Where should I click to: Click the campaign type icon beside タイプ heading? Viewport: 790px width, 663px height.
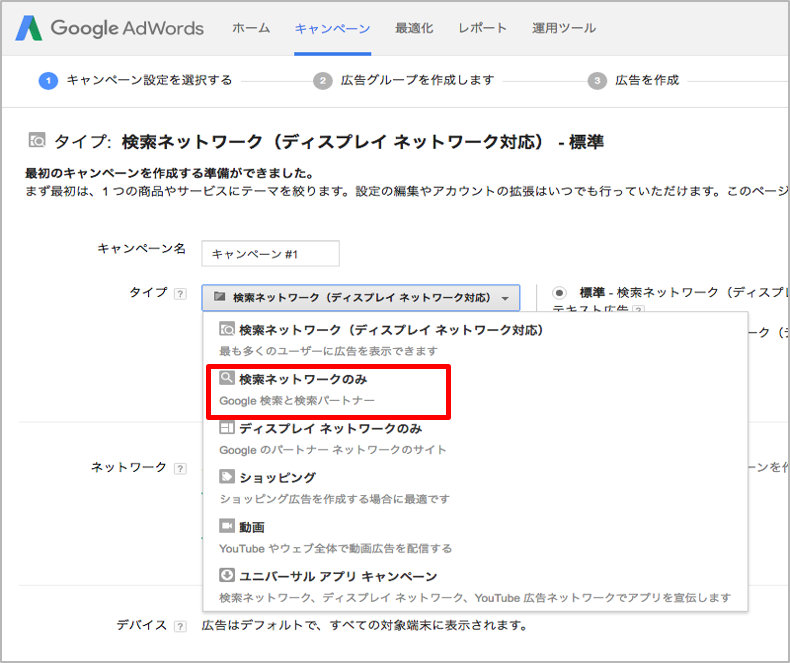click(37, 141)
